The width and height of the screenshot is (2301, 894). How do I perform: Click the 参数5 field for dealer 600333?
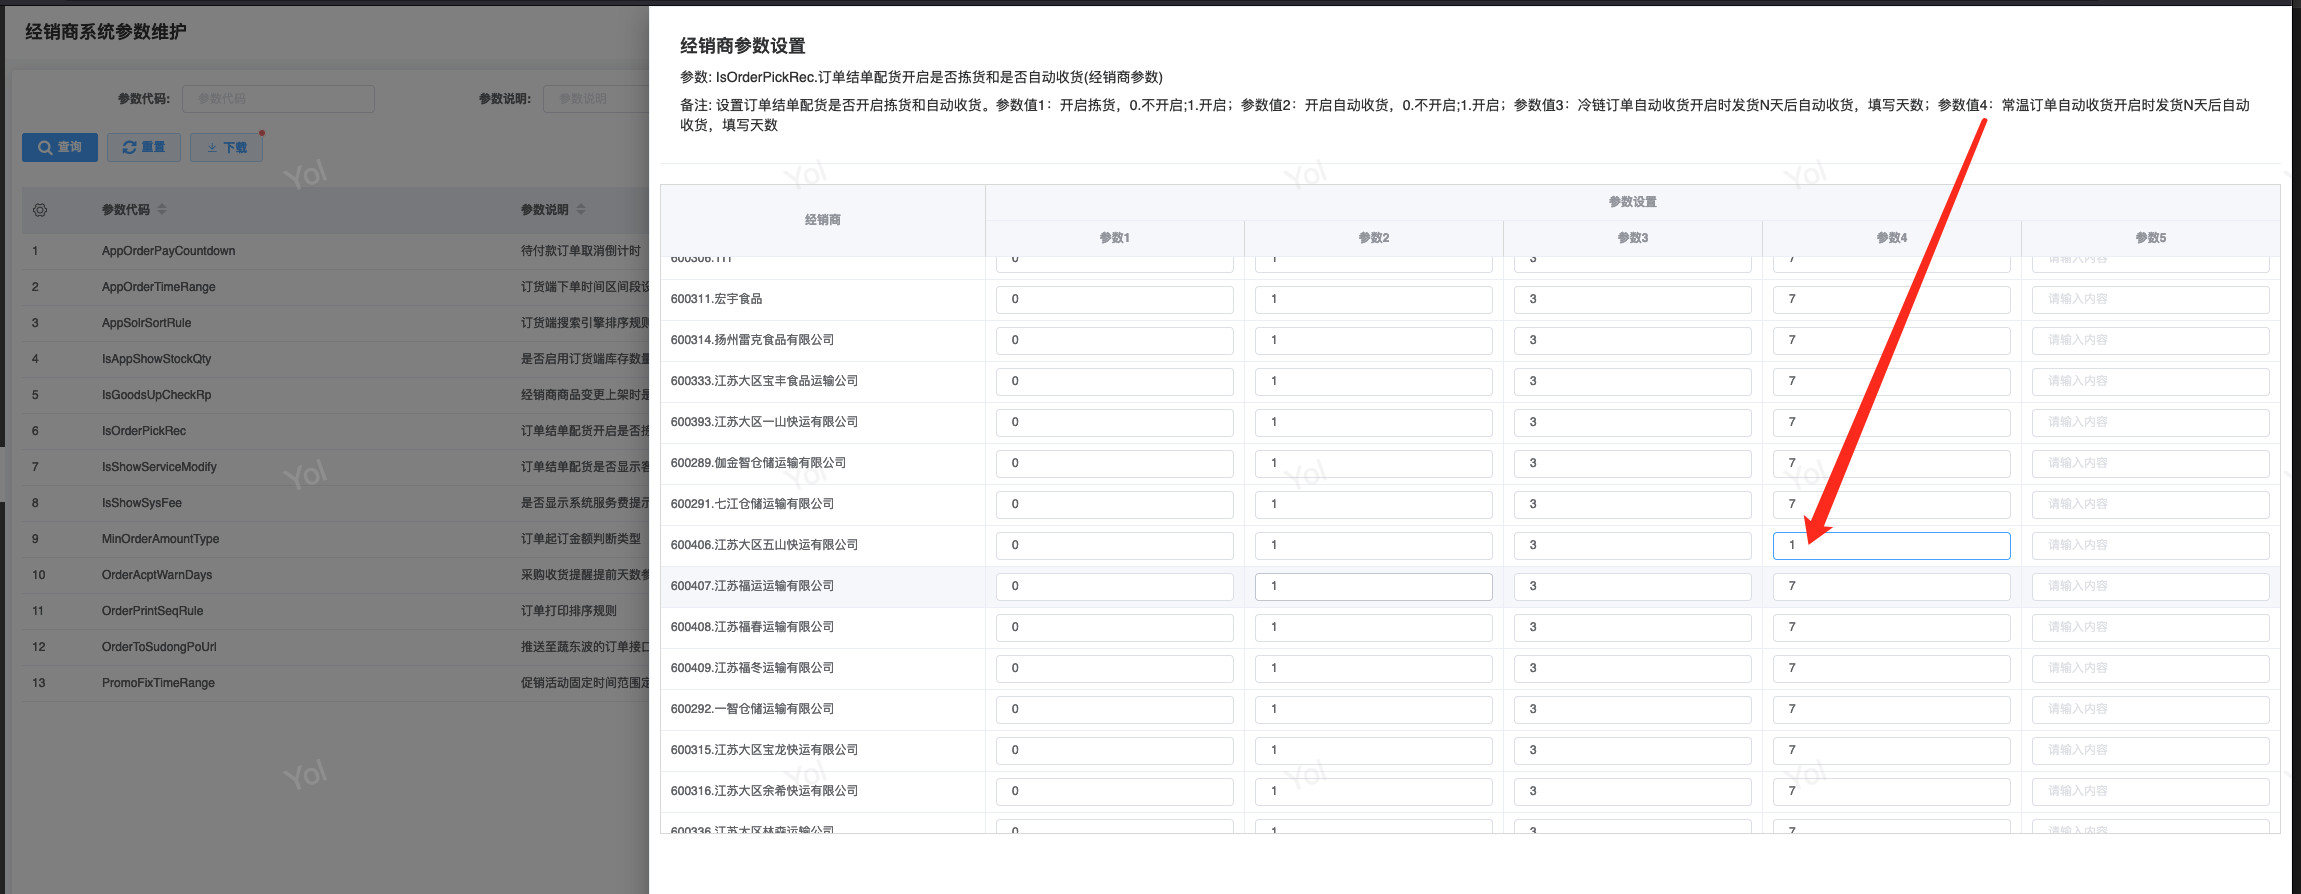click(x=2150, y=381)
